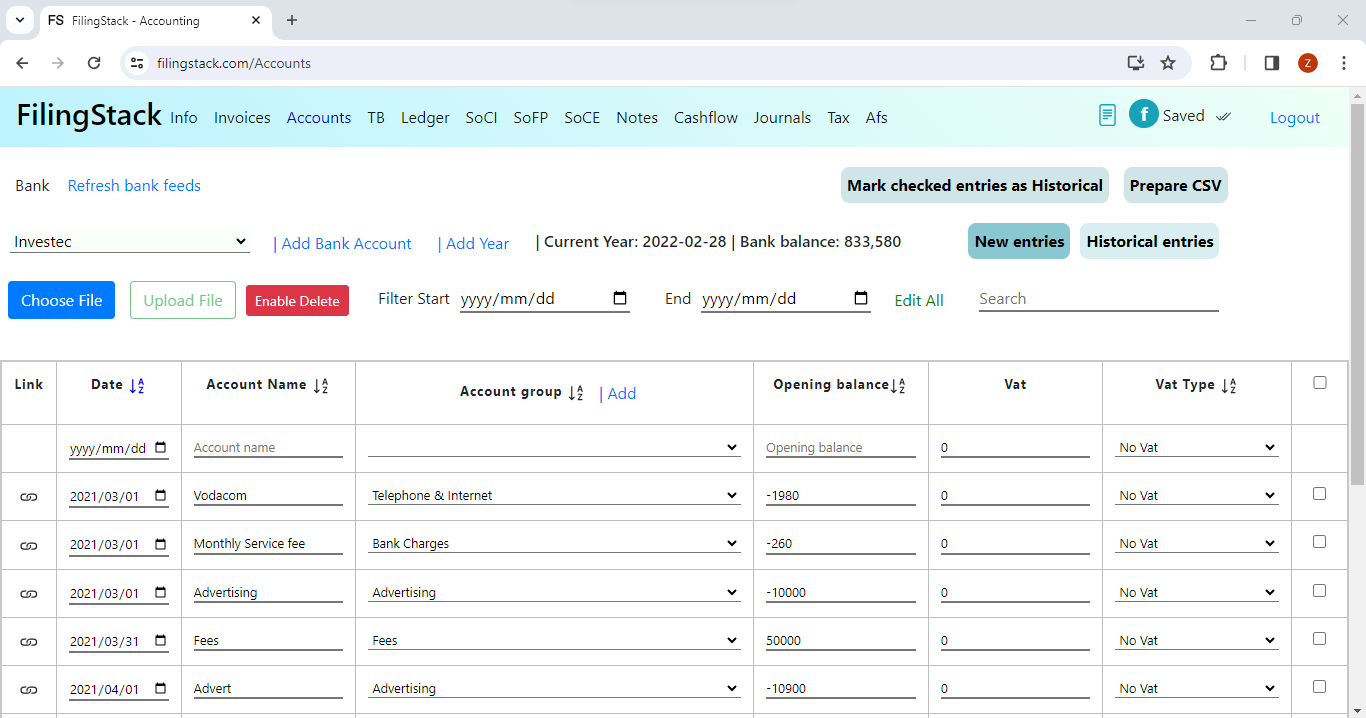Bookmark the page with the browser star icon
Viewport: 1366px width, 718px height.
point(1168,62)
